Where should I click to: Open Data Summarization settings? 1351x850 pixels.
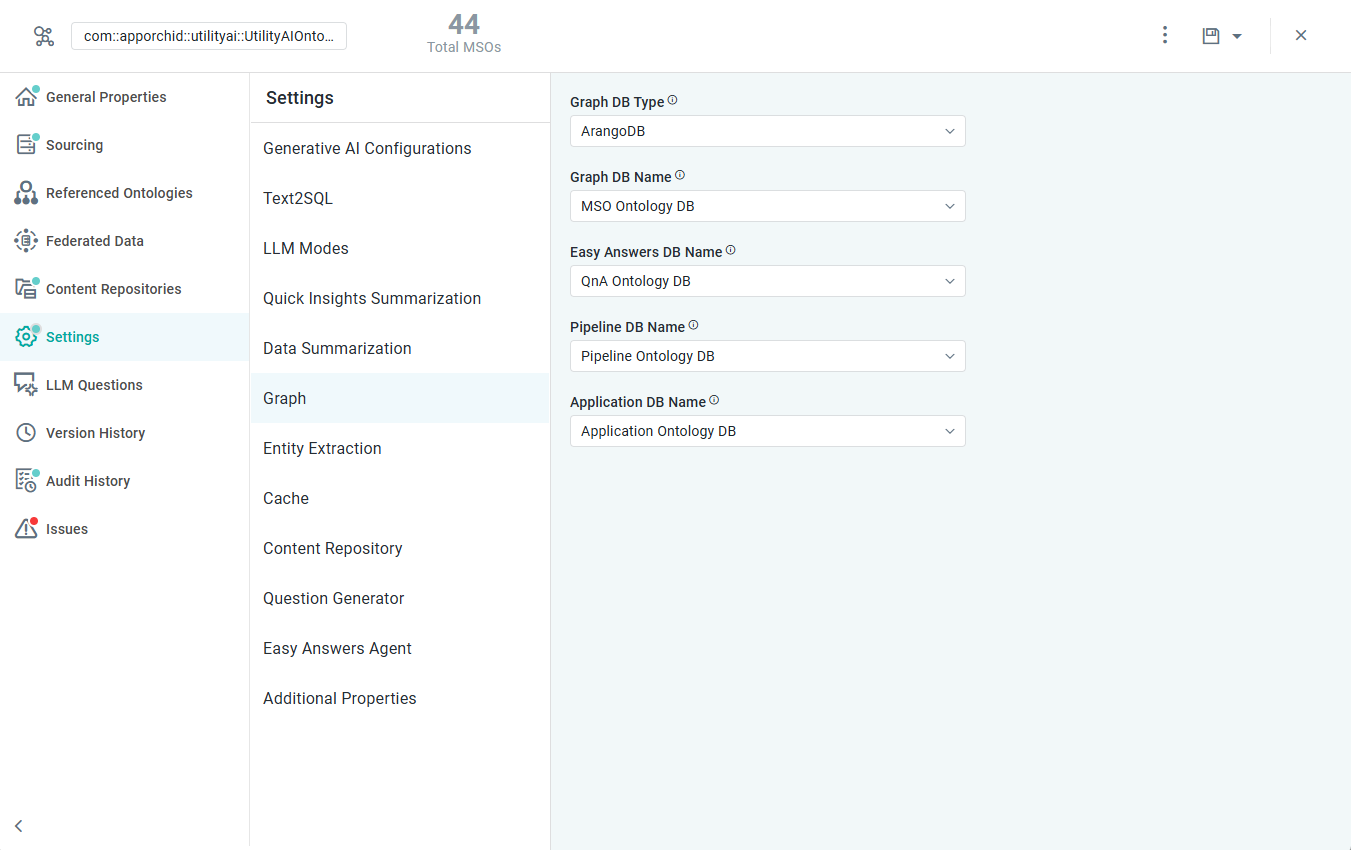[400, 348]
